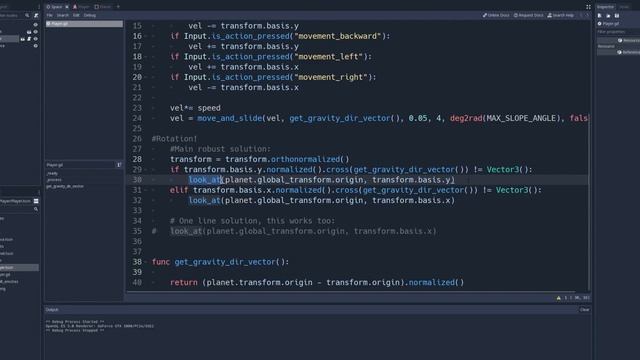640x360 pixels.
Task: Click the Output panel header label
Action: pos(52,309)
